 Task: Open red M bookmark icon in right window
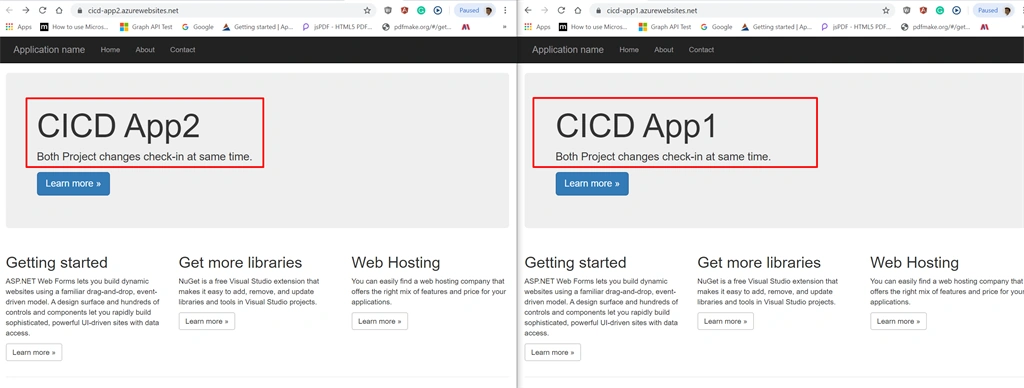pyautogui.click(x=984, y=27)
